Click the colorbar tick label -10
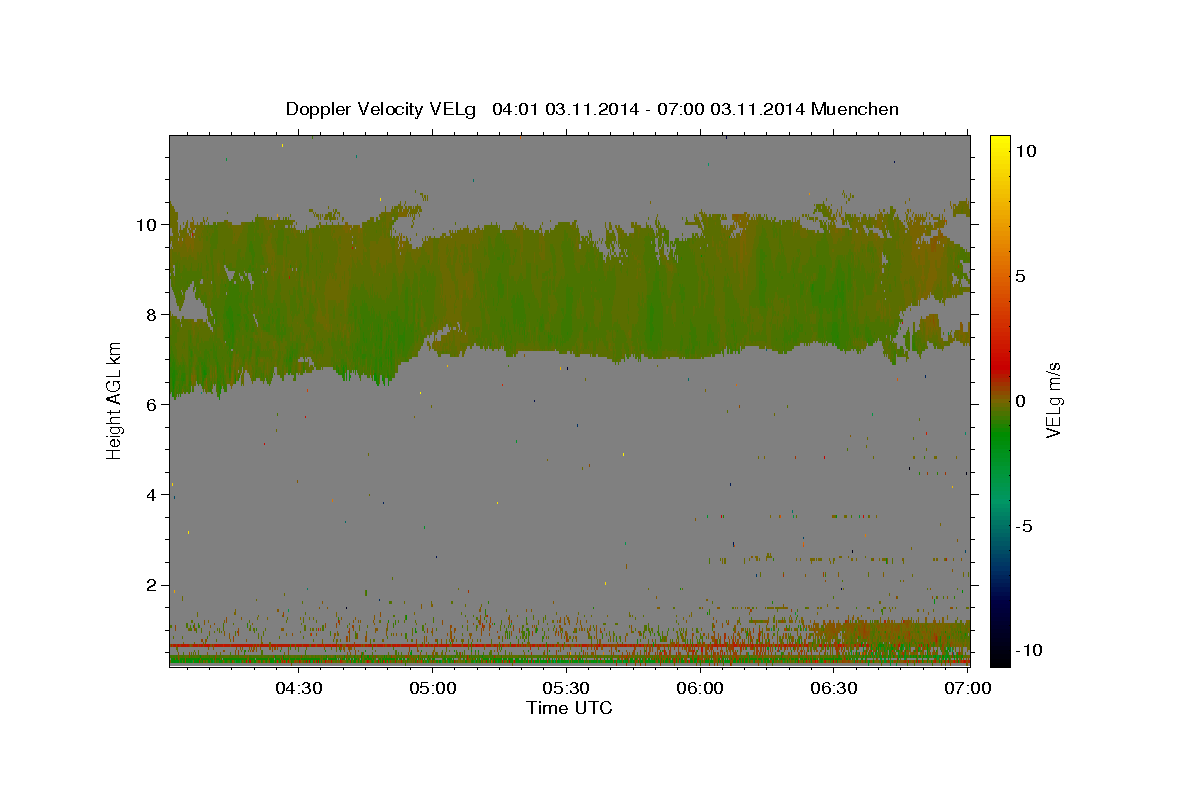1200x800 pixels. (1028, 651)
